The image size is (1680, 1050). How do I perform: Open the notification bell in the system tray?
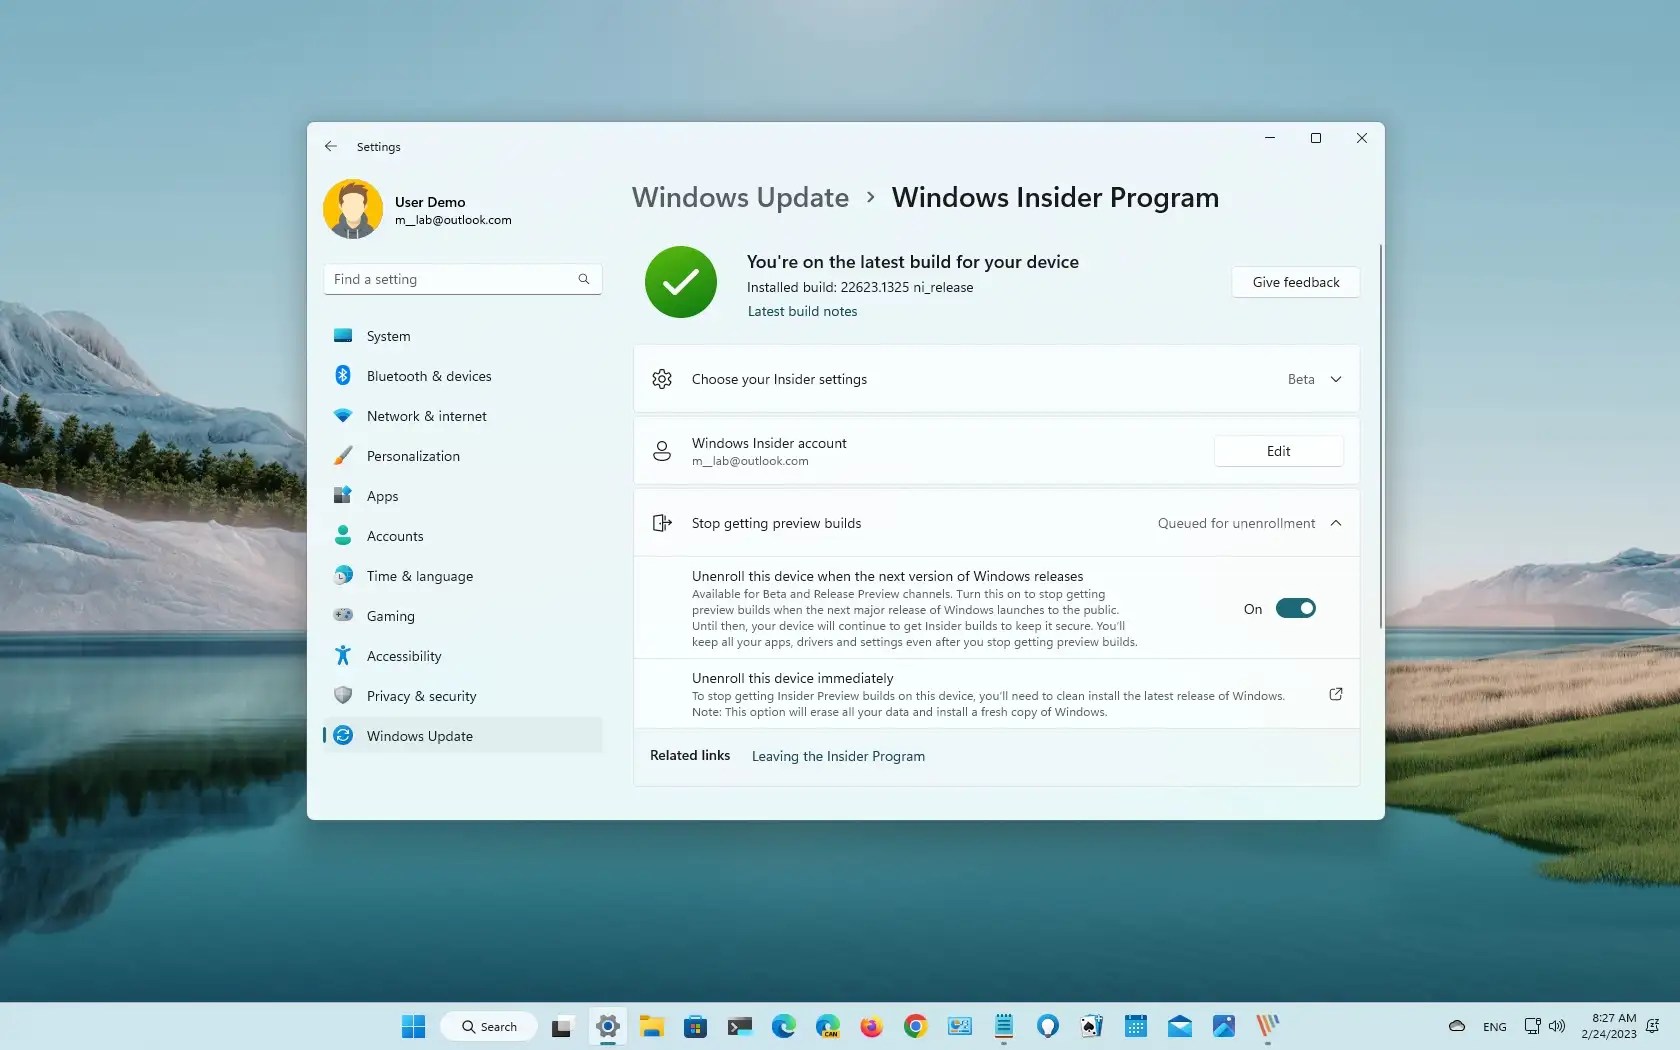(1652, 1026)
